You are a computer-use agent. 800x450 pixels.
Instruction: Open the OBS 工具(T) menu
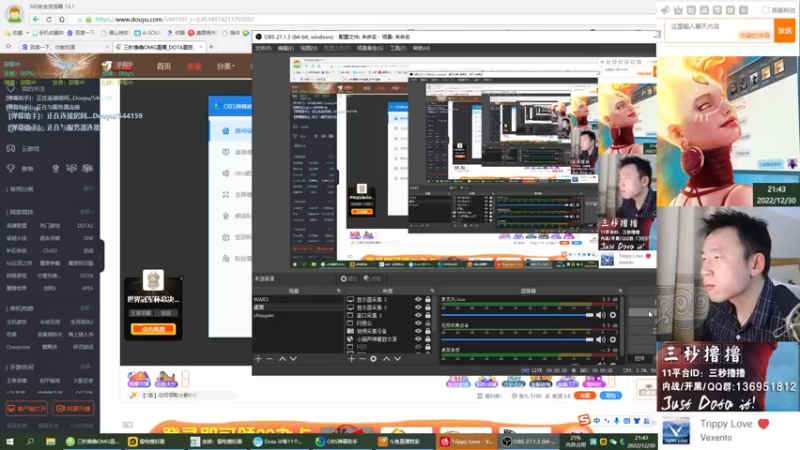coord(398,48)
